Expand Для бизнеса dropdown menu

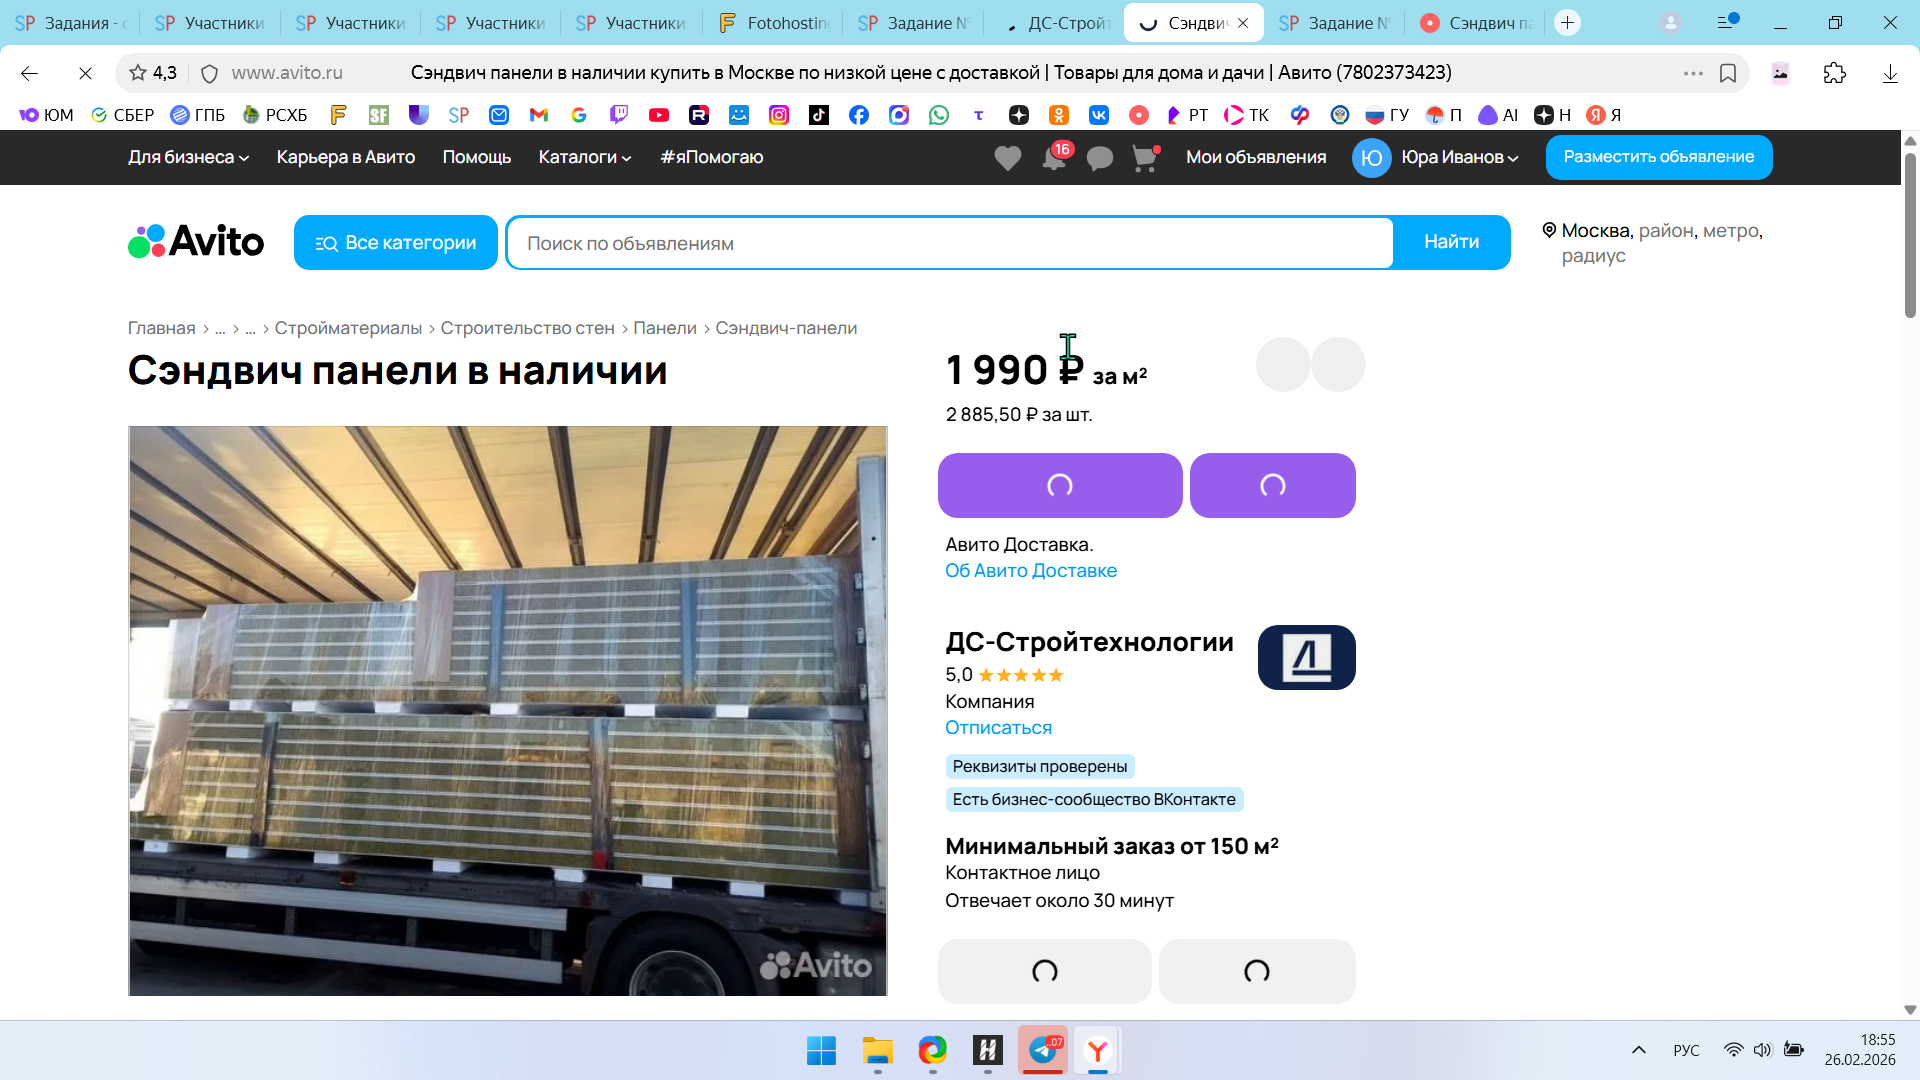click(x=188, y=157)
